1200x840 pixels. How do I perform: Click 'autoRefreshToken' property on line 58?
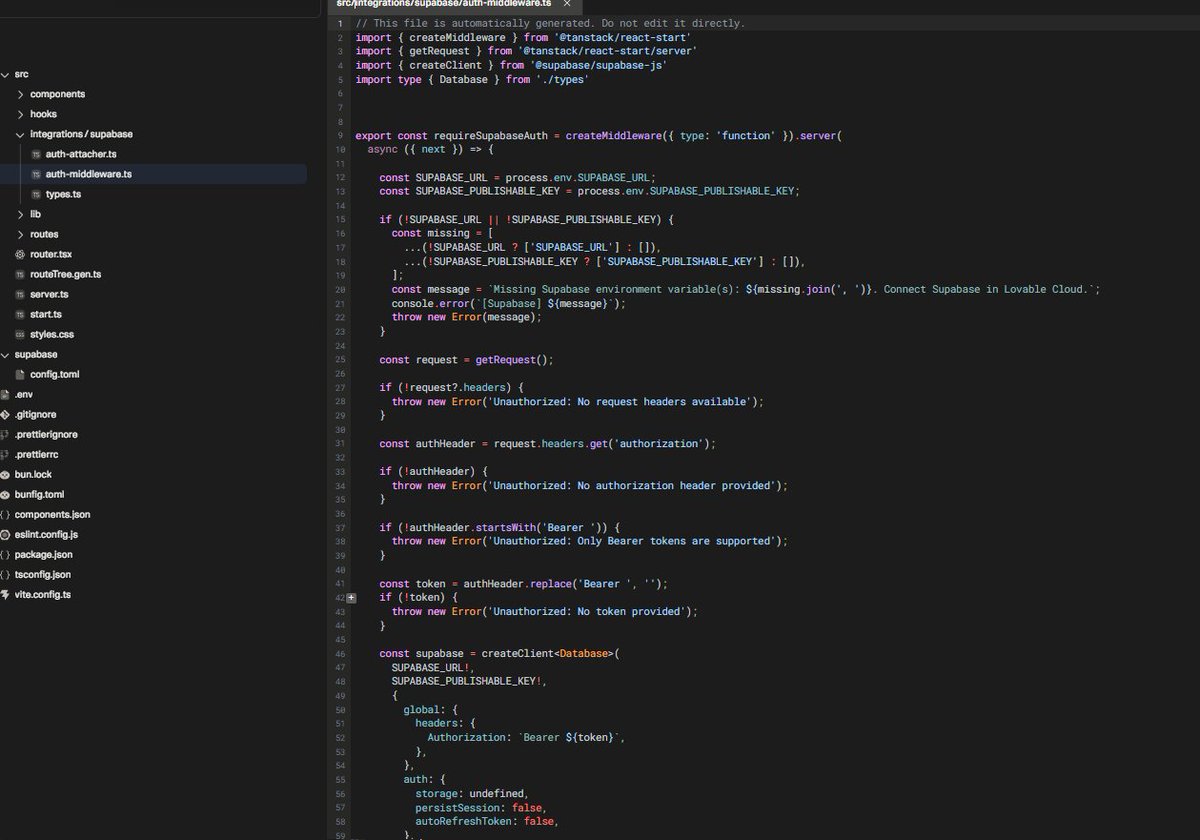point(466,822)
